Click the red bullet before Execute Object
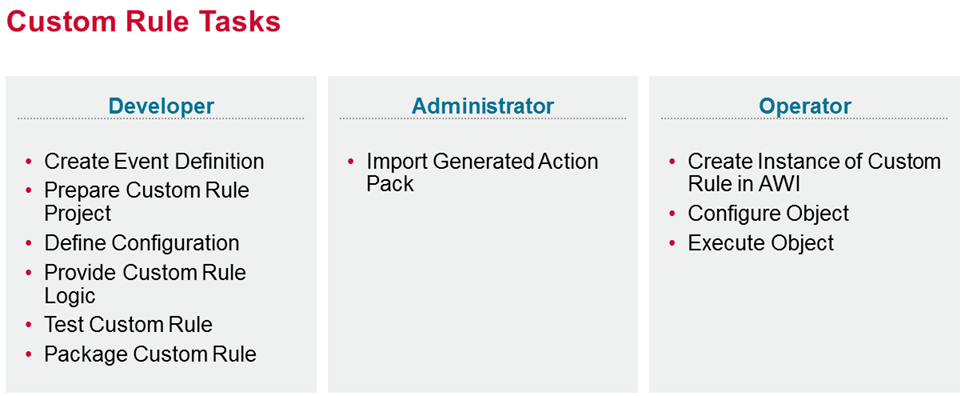This screenshot has width=965, height=396. [x=672, y=243]
